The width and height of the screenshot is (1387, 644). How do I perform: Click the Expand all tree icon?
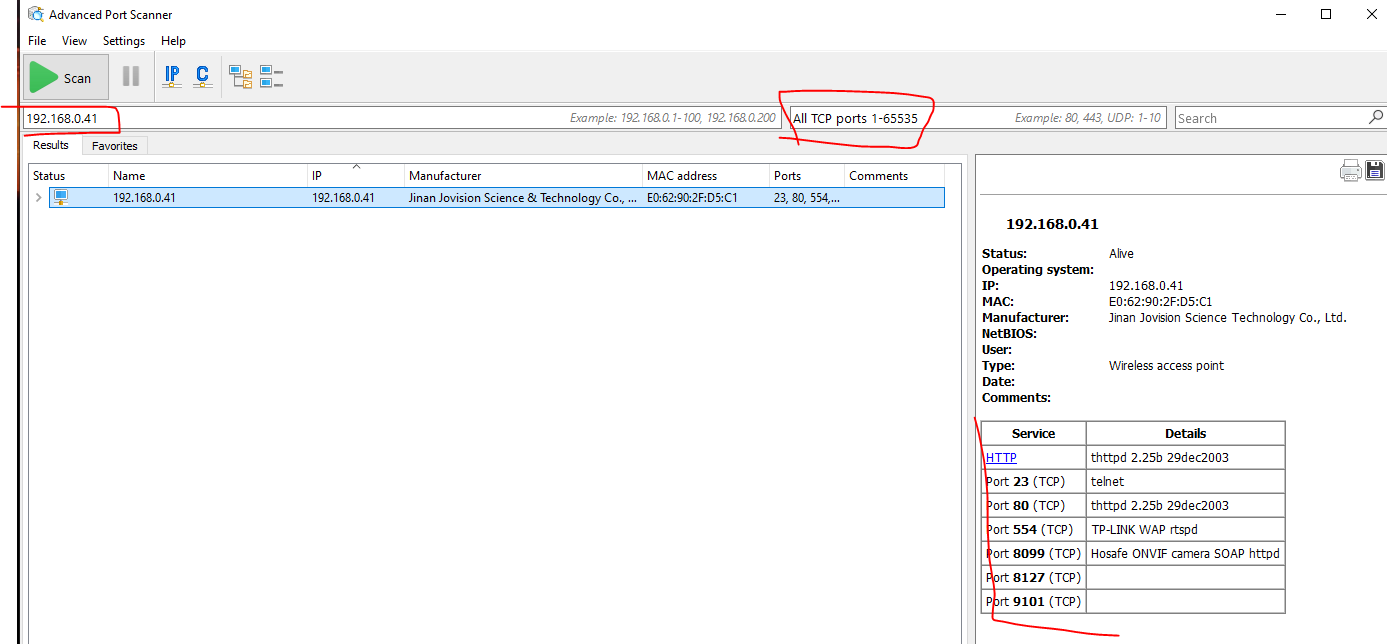[x=241, y=77]
